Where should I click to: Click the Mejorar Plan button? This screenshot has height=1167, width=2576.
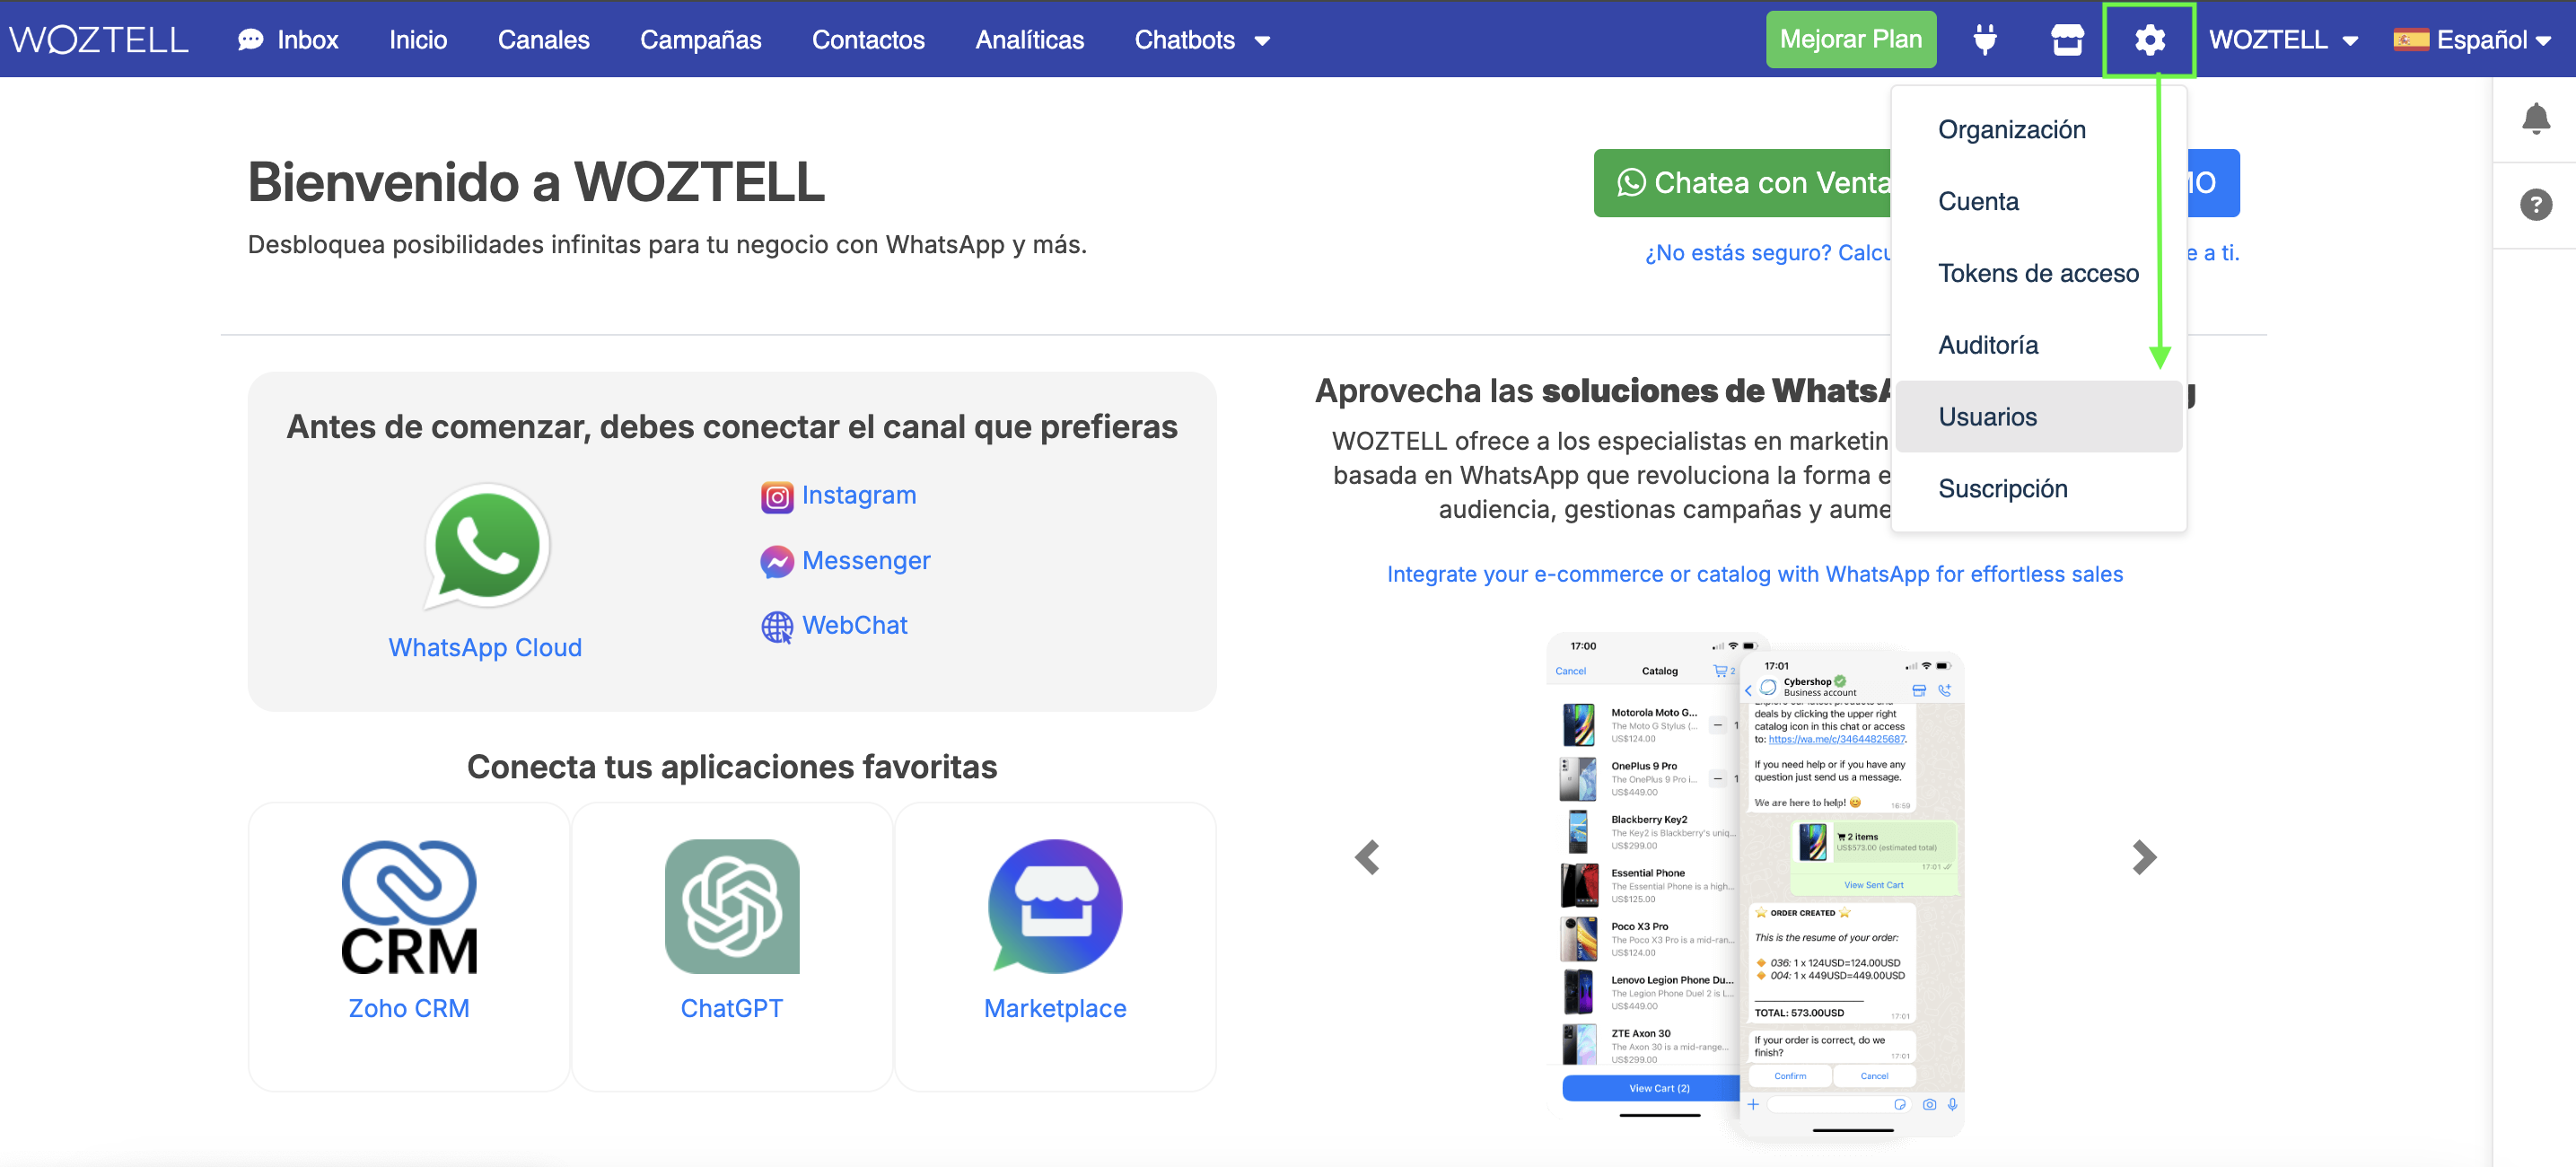pos(1851,40)
